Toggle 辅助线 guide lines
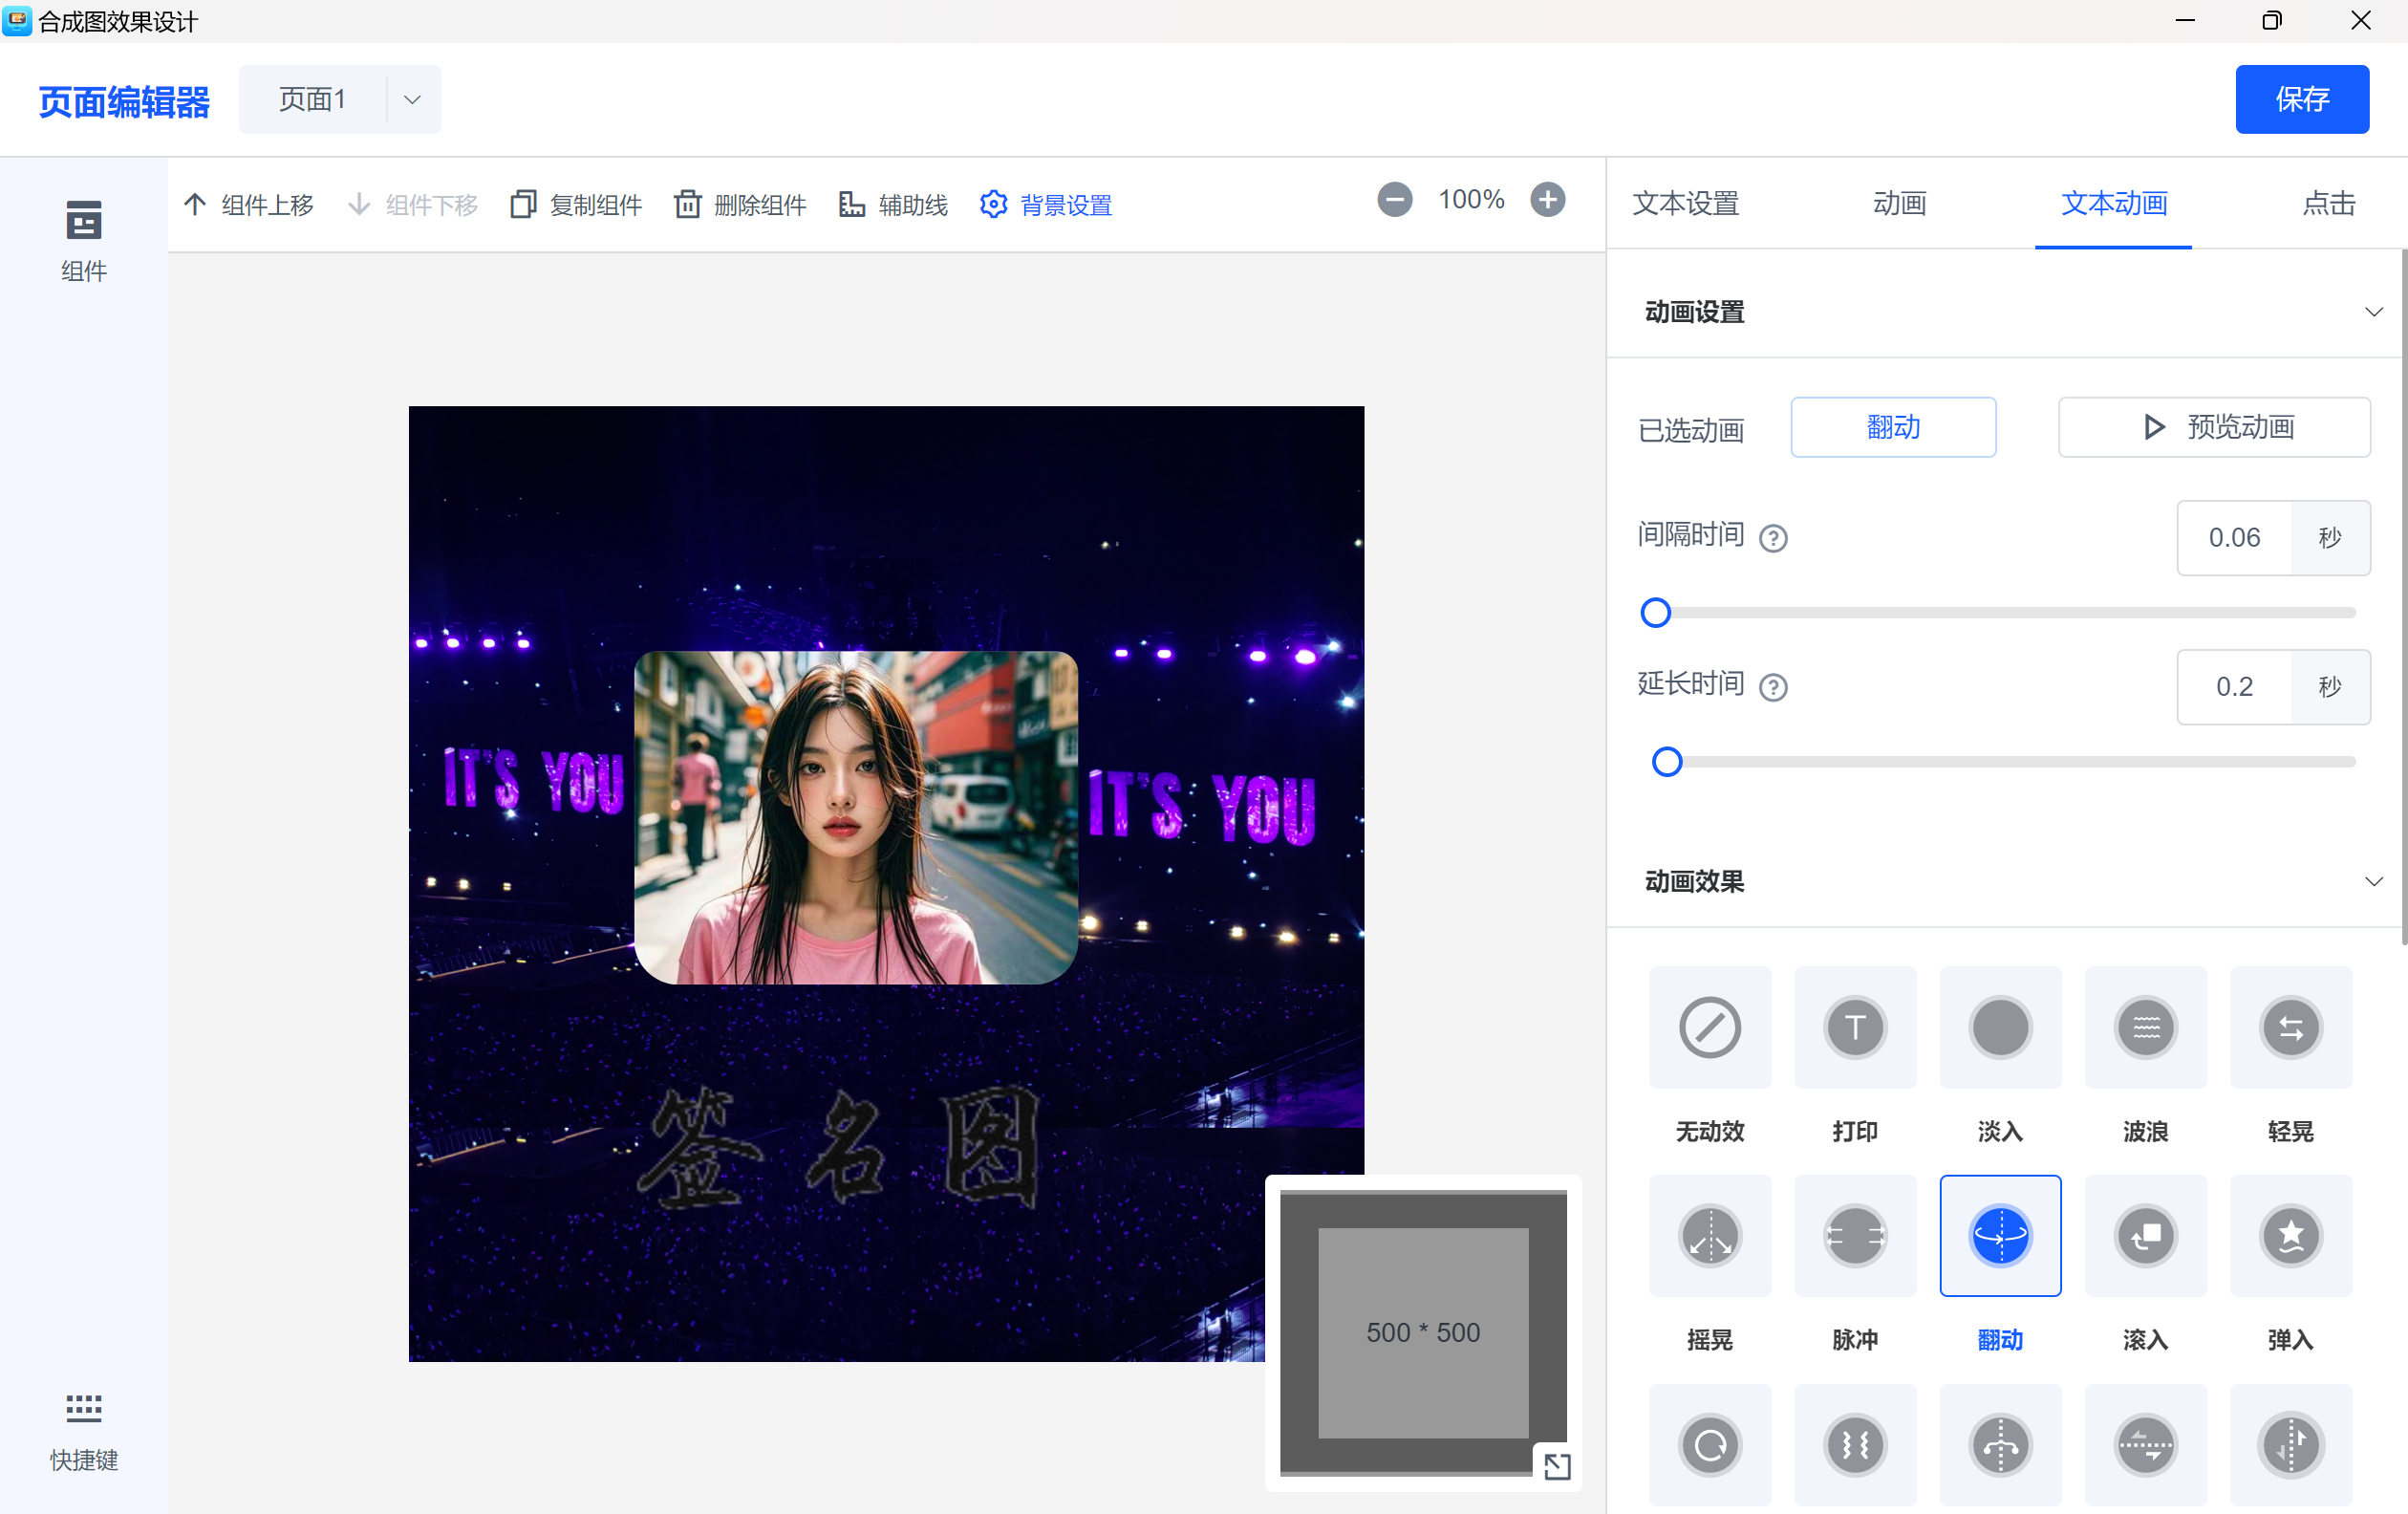This screenshot has height=1514, width=2408. point(893,205)
